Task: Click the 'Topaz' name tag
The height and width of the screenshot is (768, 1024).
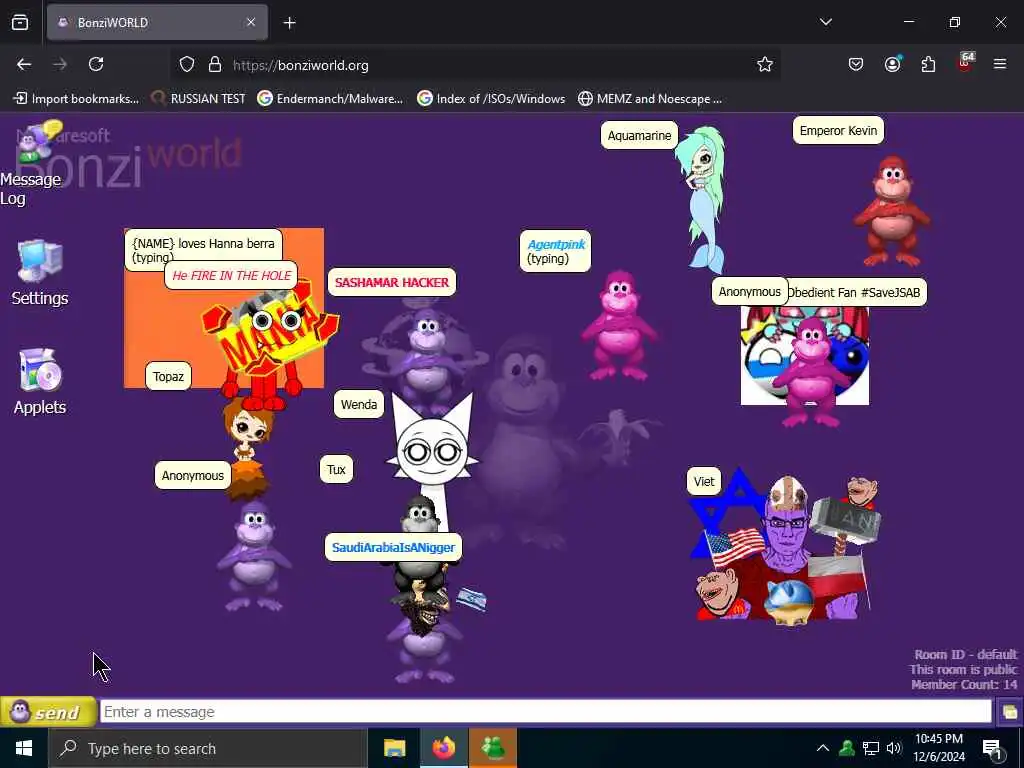Action: pyautogui.click(x=168, y=376)
